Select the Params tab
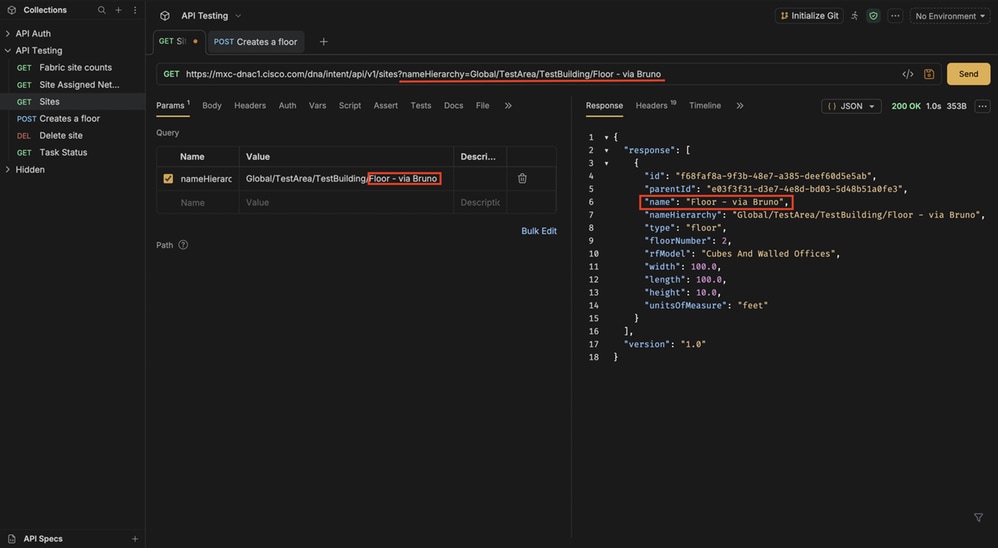The image size is (998, 548). tap(173, 106)
